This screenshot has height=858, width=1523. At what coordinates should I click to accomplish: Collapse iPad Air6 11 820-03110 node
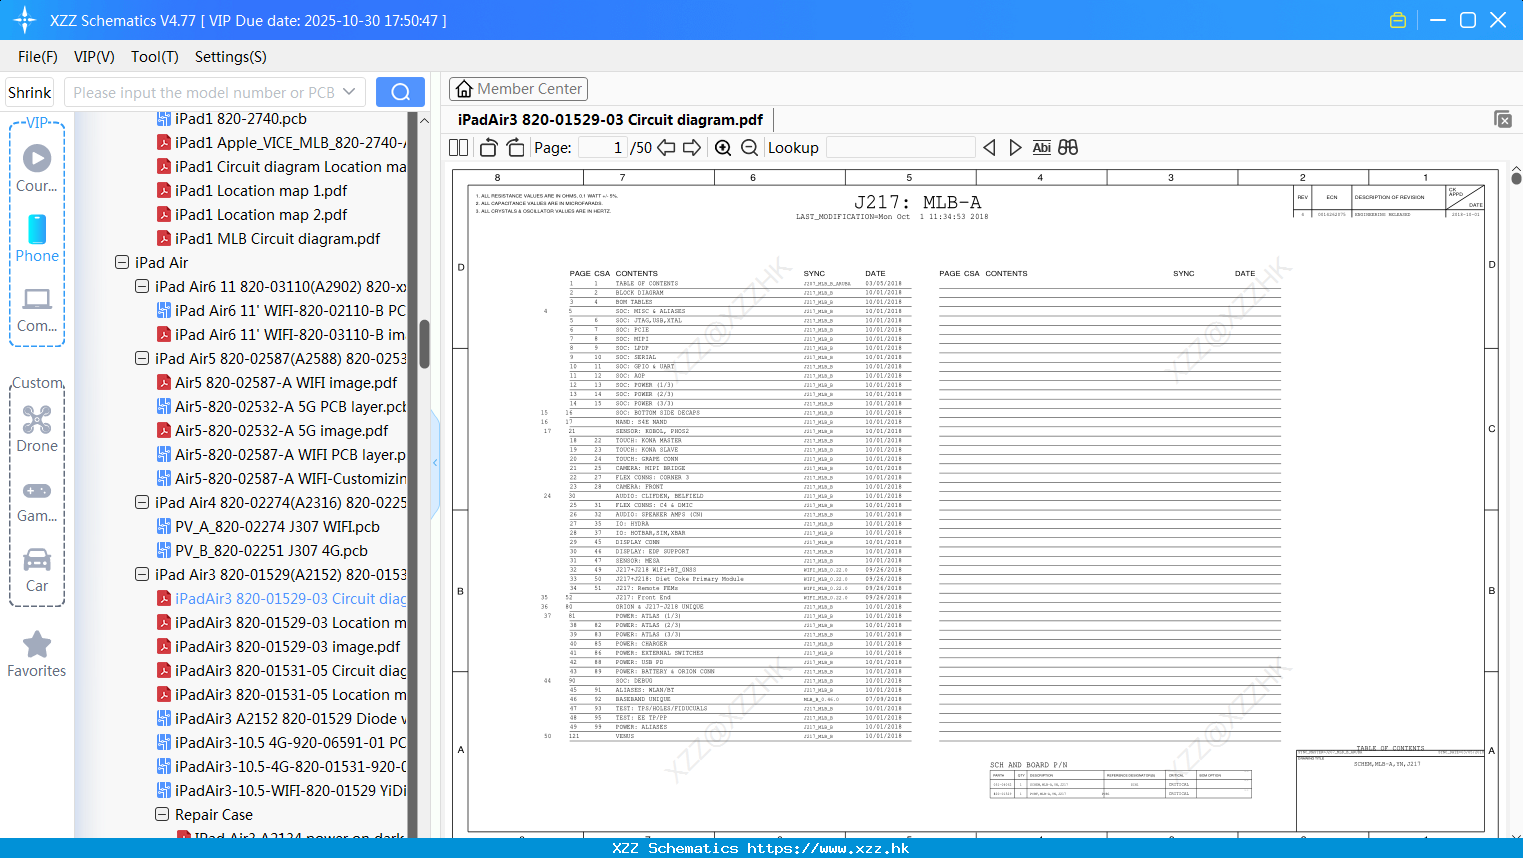(x=142, y=287)
